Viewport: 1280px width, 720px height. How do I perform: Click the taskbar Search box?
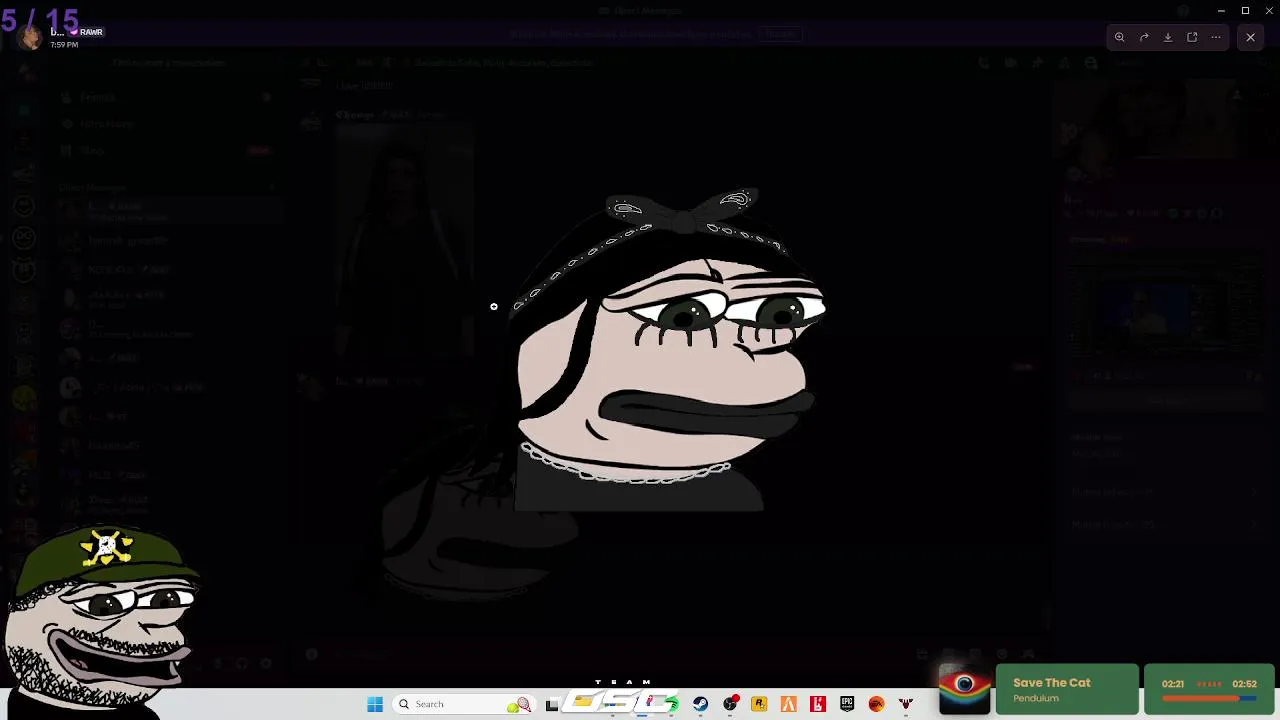465,704
